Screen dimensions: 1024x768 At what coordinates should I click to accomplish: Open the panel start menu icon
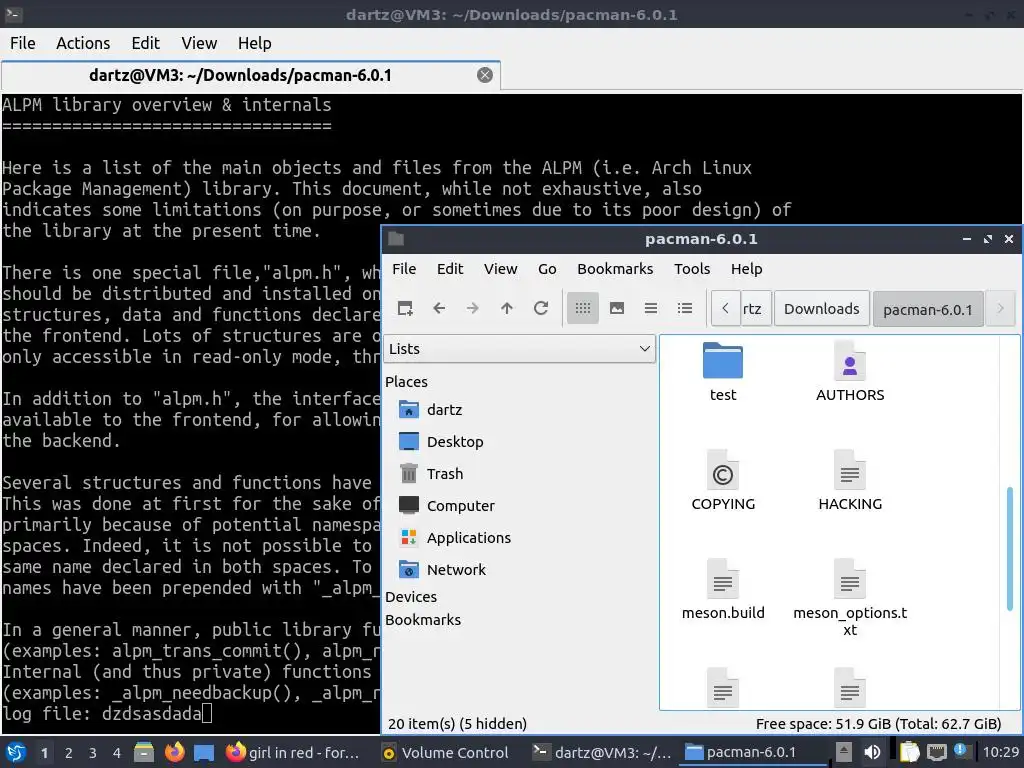coord(16,753)
